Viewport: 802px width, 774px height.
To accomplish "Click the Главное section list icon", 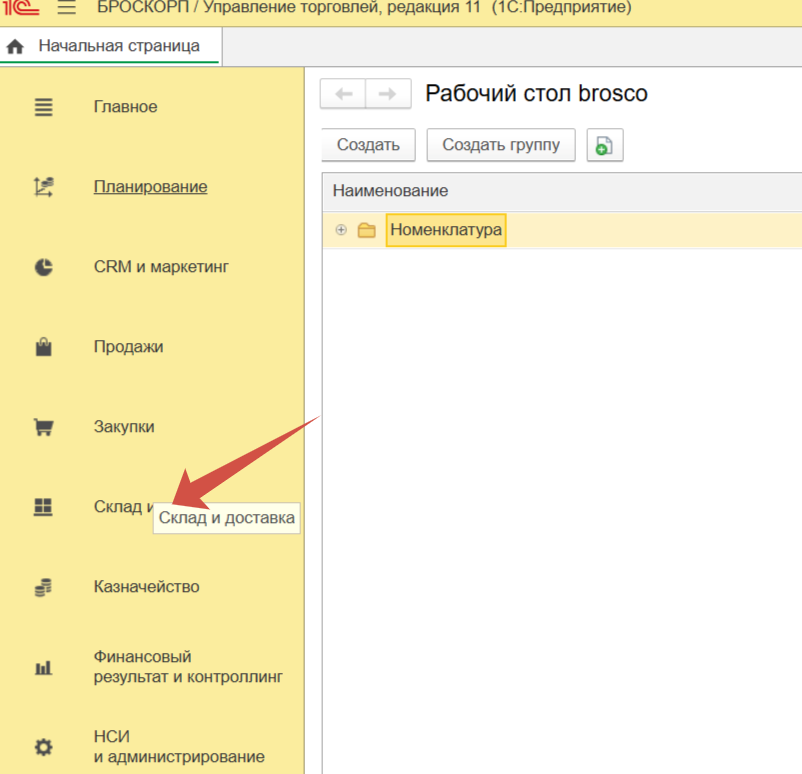I will click(43, 107).
